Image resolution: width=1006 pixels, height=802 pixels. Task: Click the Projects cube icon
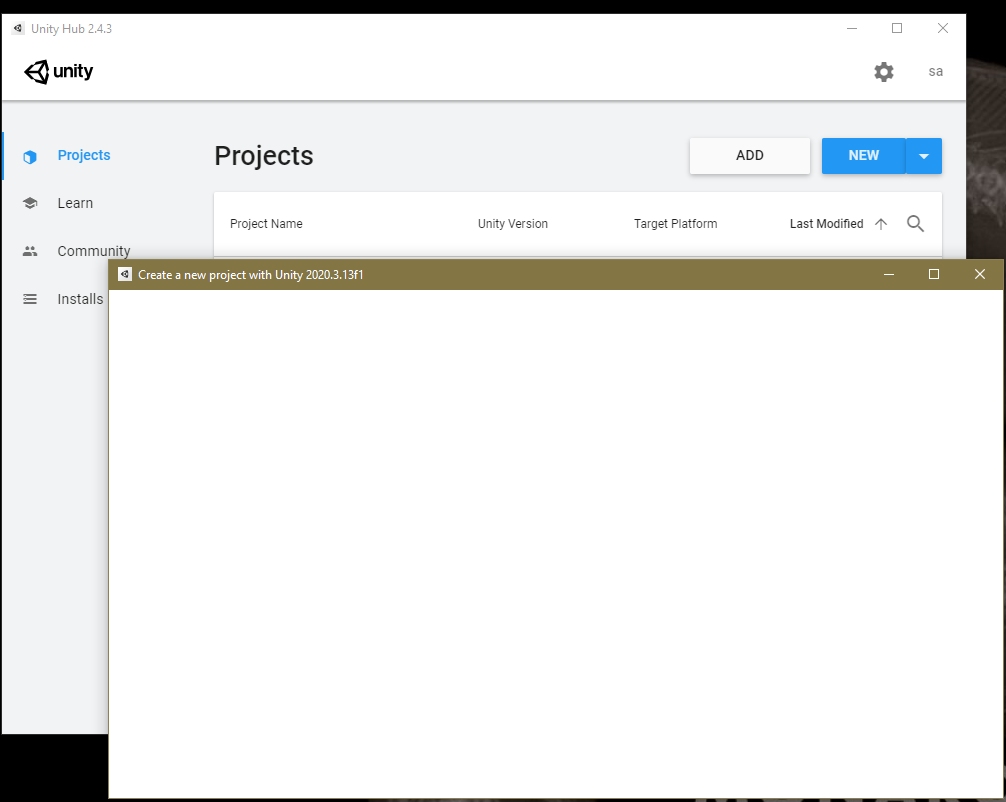click(x=30, y=157)
